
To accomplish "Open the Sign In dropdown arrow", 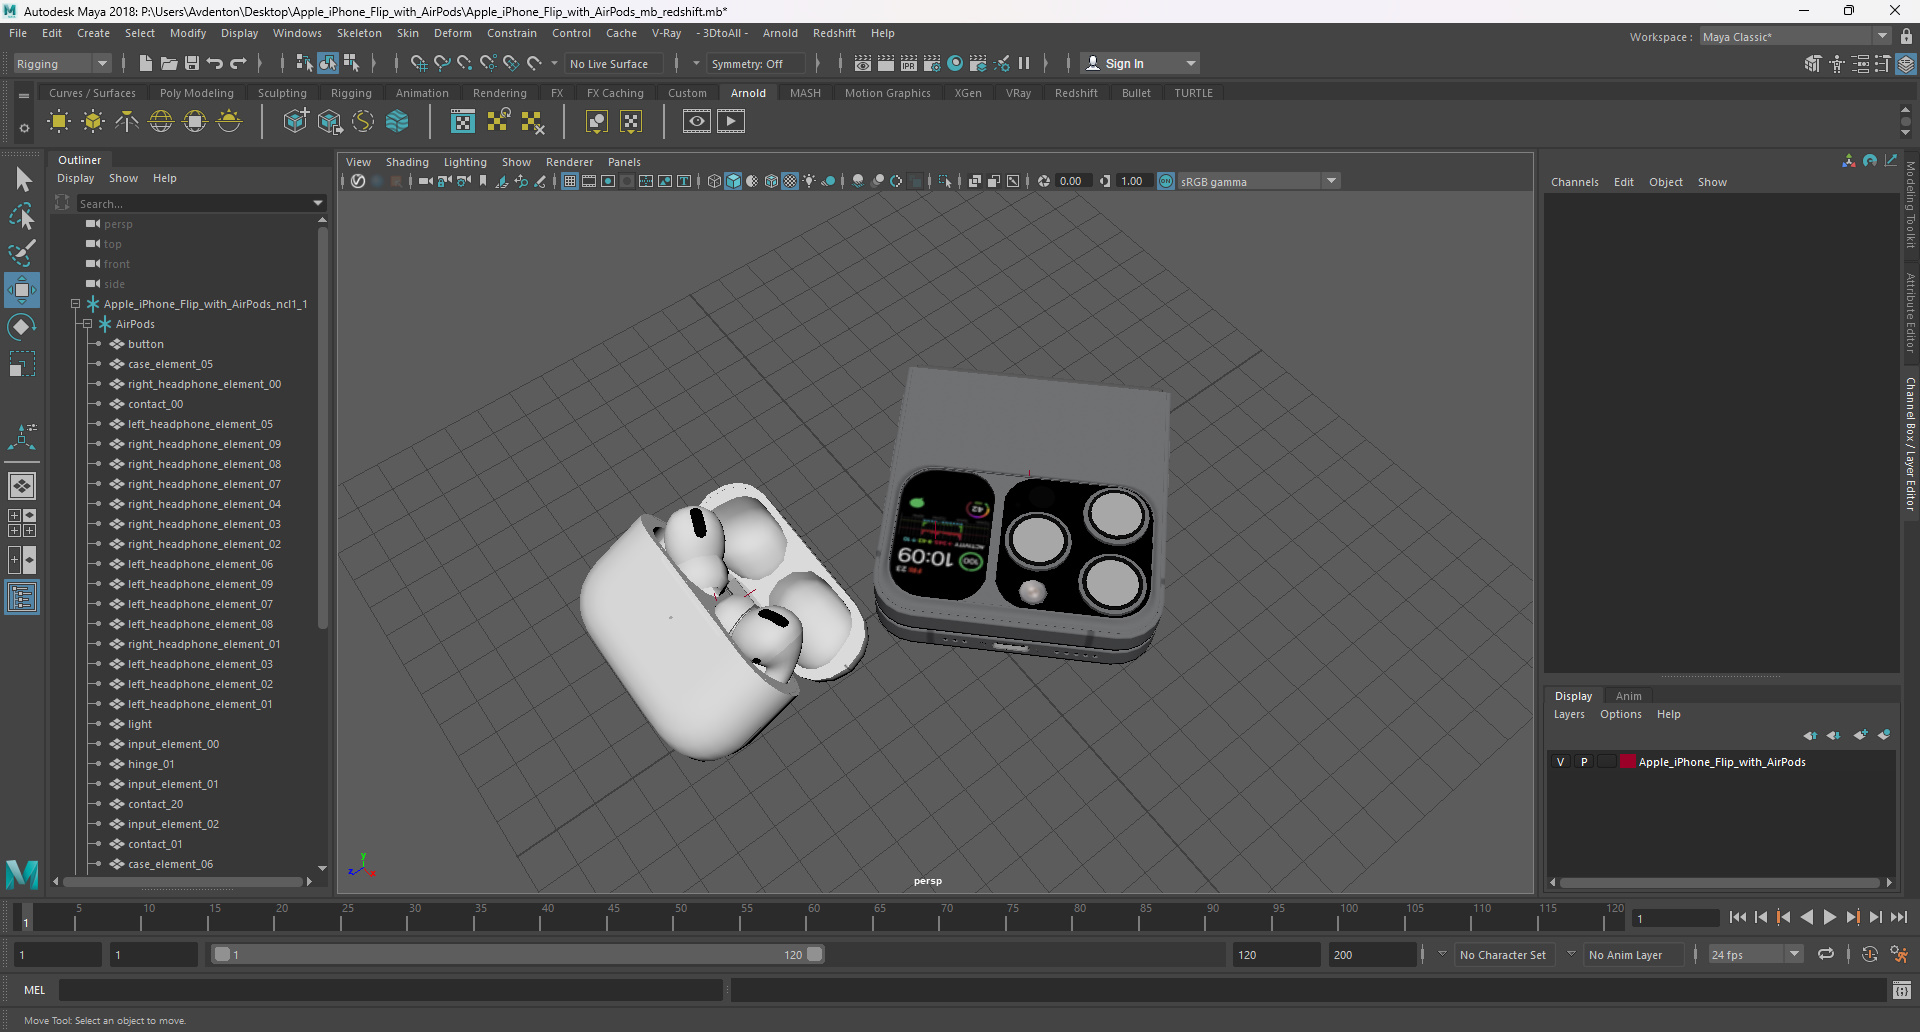I will pyautogui.click(x=1190, y=63).
